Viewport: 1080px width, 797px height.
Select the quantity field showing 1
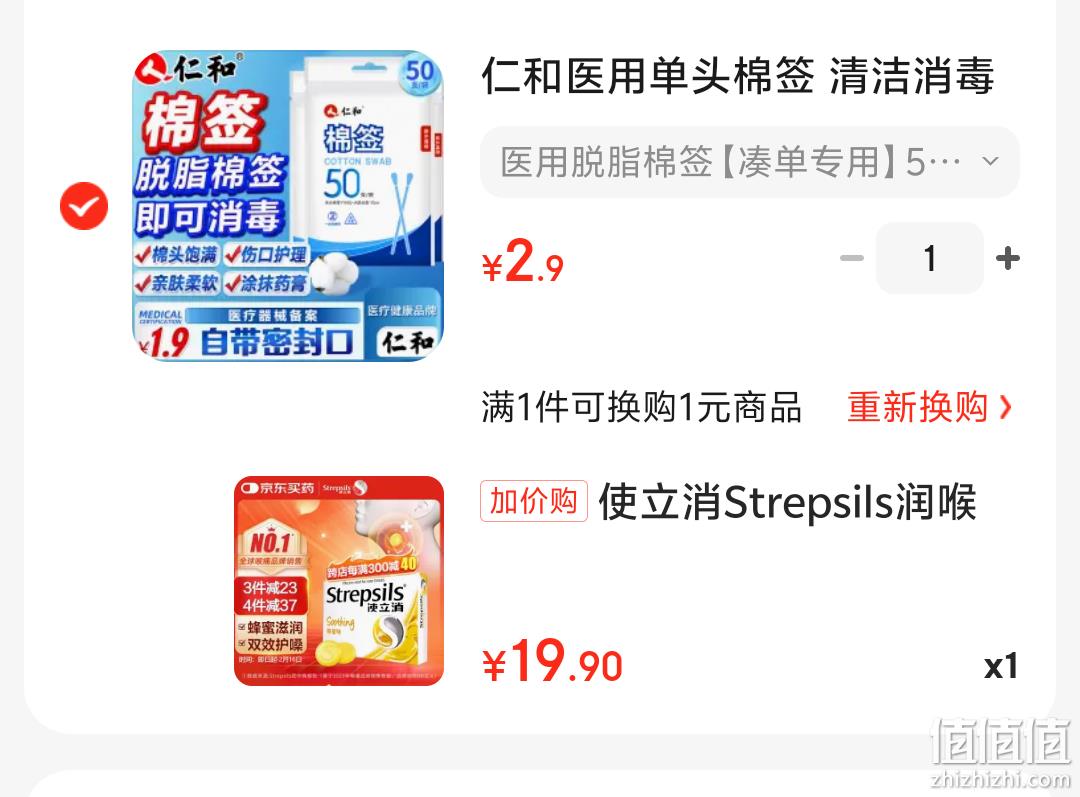click(930, 258)
